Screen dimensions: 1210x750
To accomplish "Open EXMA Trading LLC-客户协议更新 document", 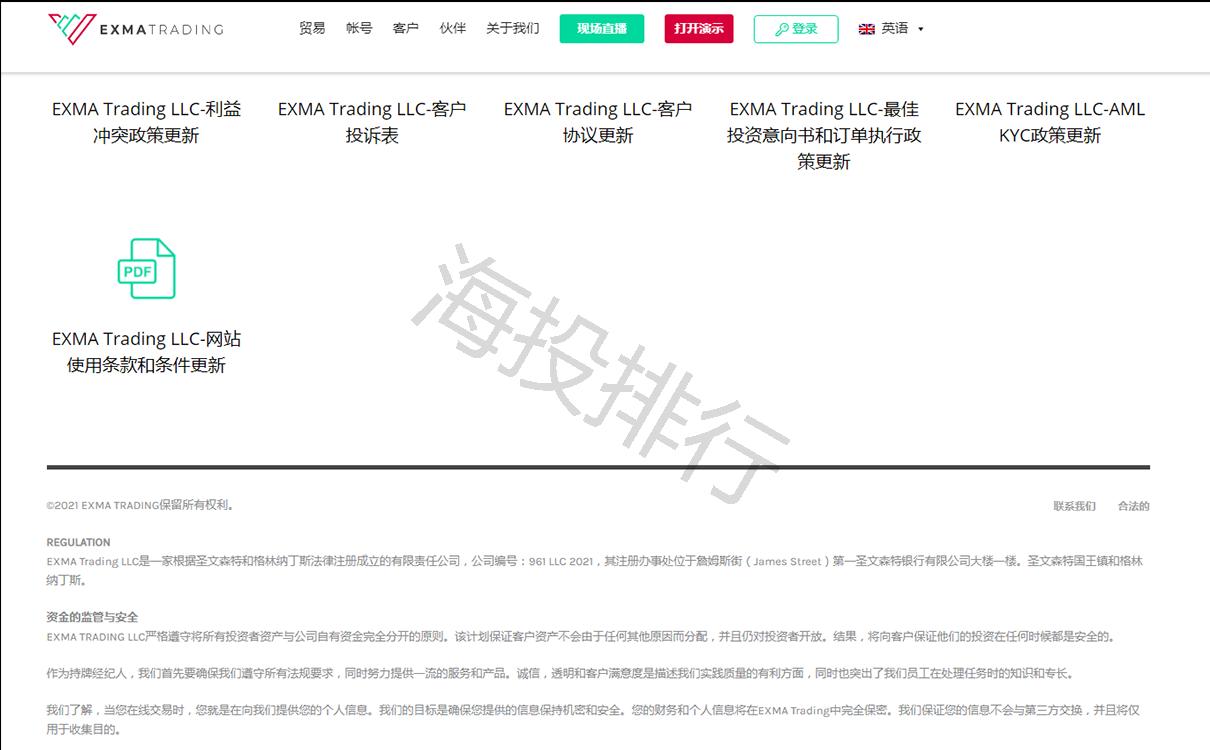I will click(x=598, y=122).
